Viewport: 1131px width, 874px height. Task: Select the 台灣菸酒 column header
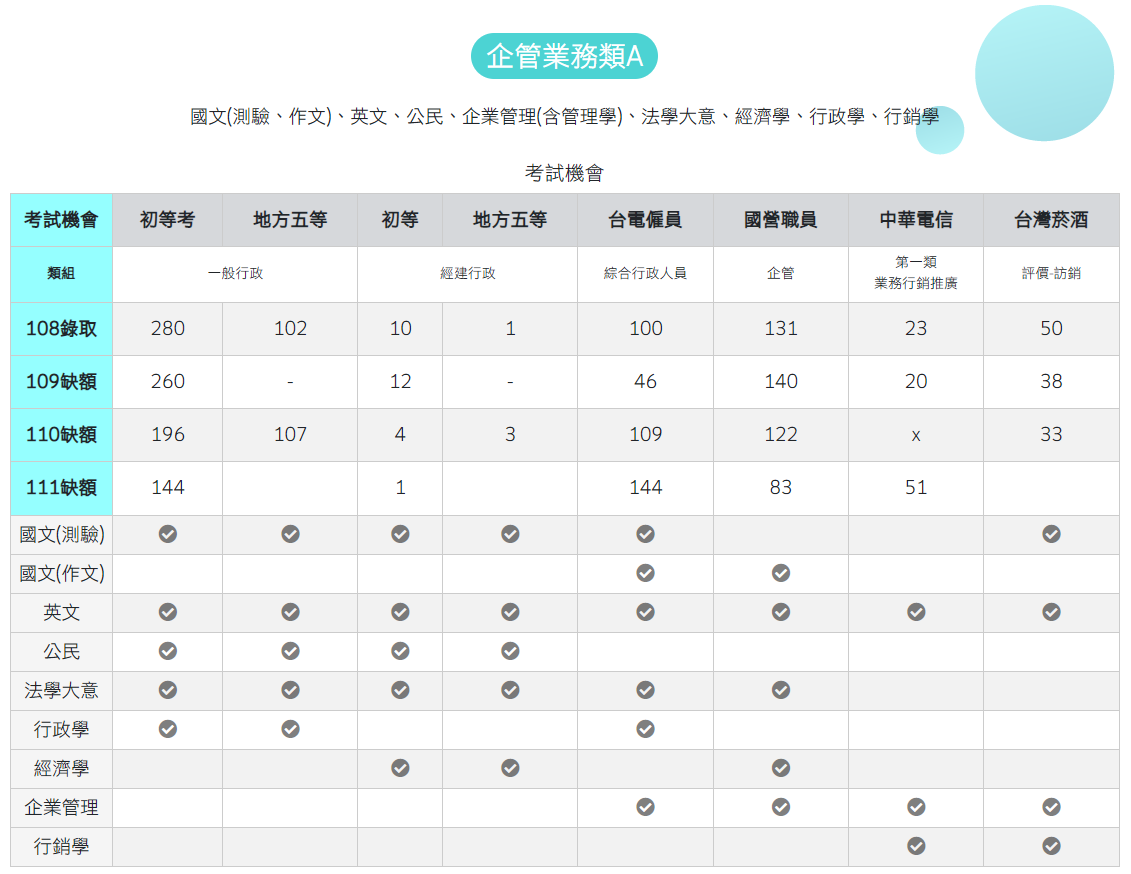(1052, 220)
